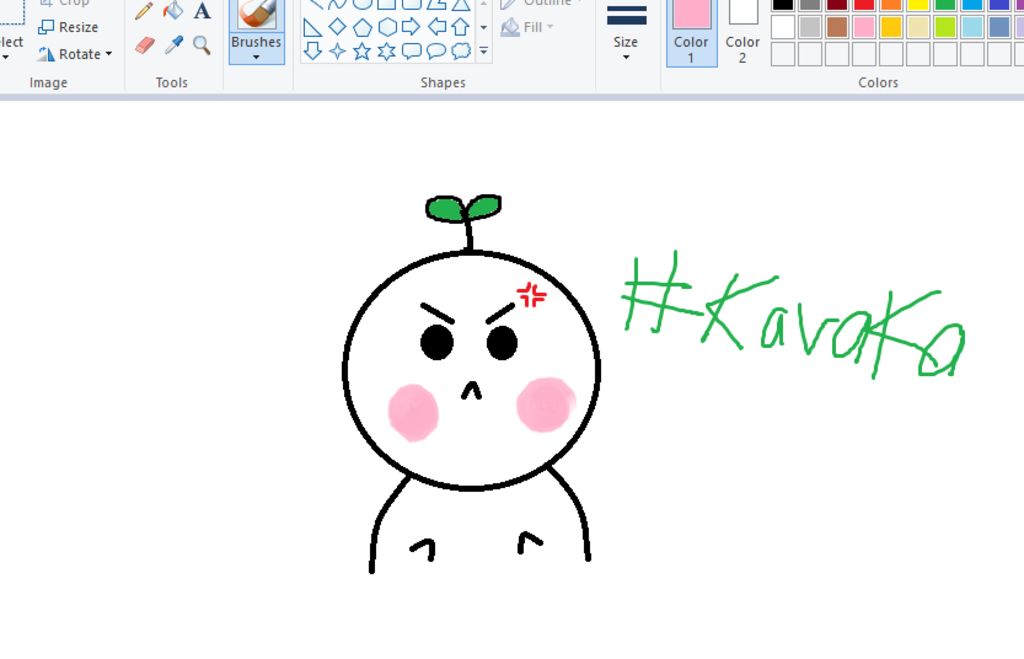Select the Fill with color bucket tool
The height and width of the screenshot is (659, 1024).
173,10
